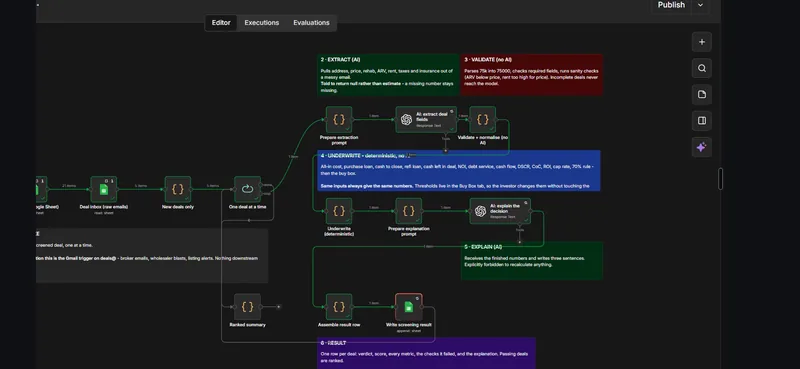Select the Underwrite (deterministic) code node
This screenshot has width=800, height=369.
(x=339, y=211)
